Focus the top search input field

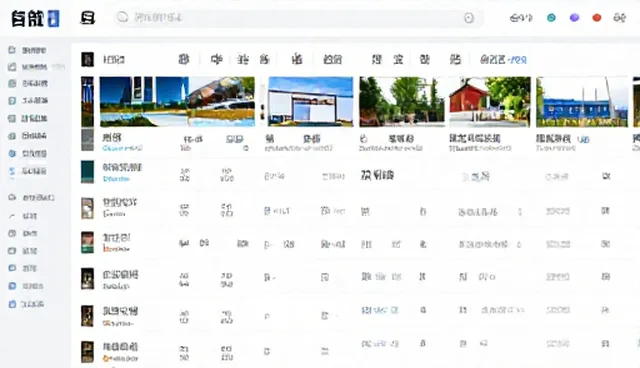[x=299, y=18]
